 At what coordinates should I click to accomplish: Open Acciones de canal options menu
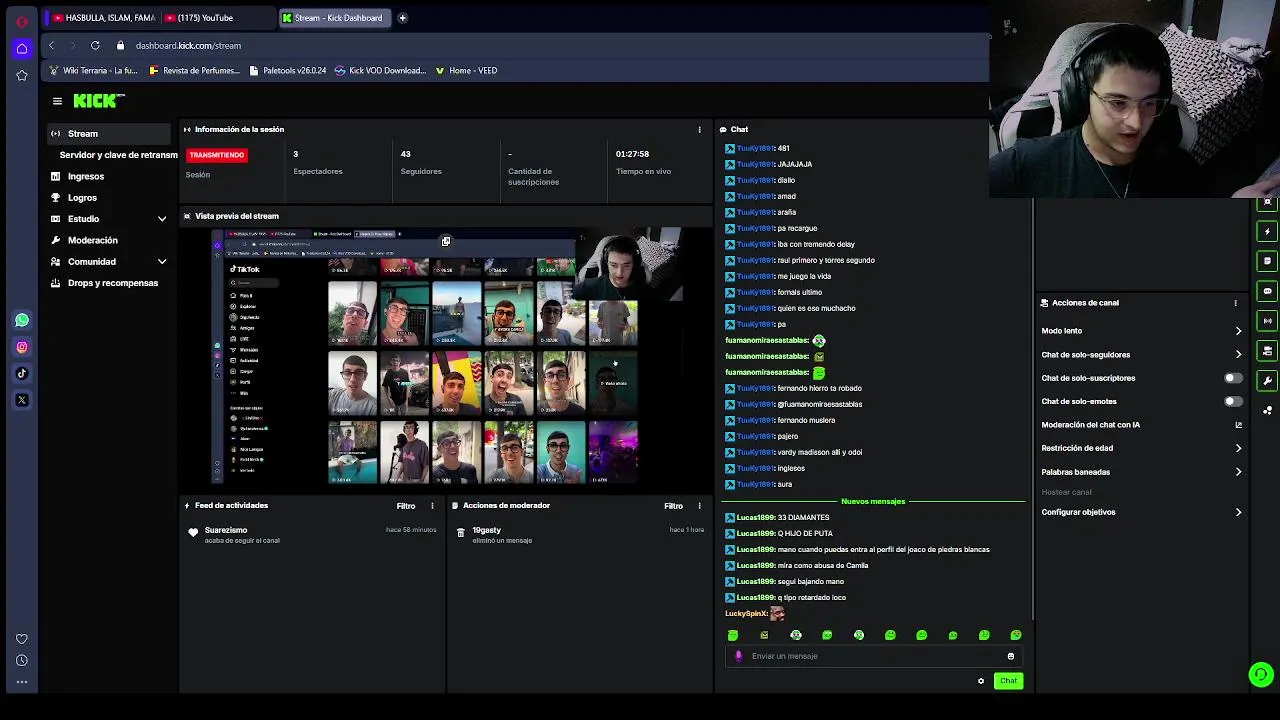point(1235,303)
